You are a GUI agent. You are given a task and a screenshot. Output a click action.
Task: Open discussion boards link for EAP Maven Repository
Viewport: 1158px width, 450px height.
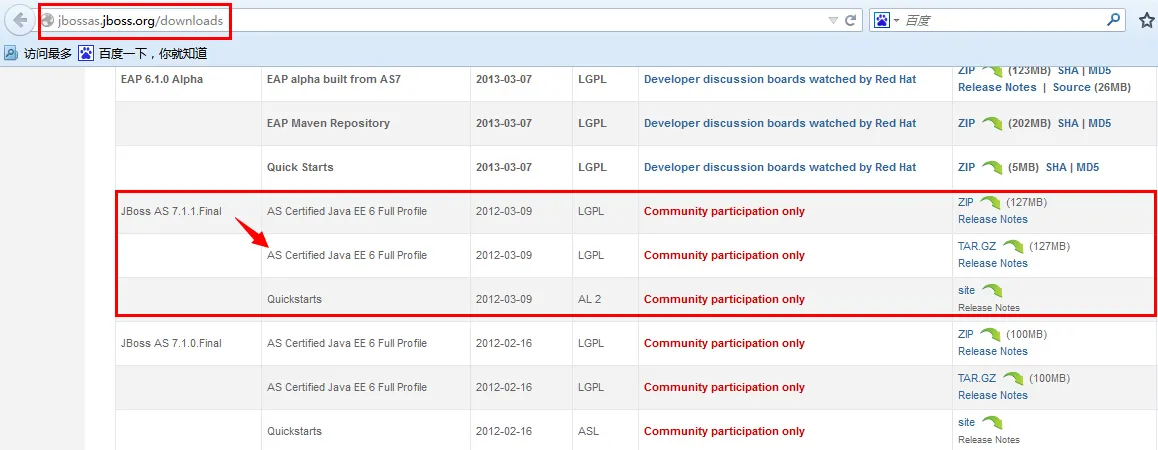(780, 123)
